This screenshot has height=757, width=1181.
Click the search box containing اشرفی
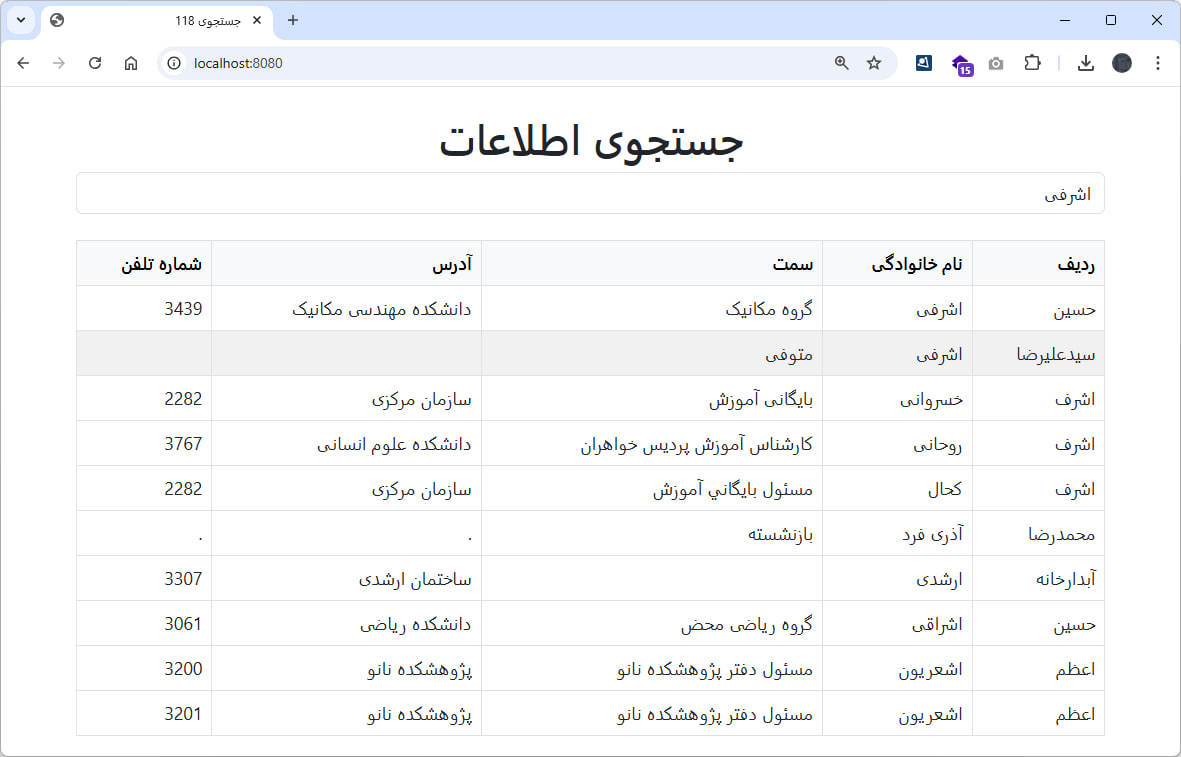tap(590, 194)
